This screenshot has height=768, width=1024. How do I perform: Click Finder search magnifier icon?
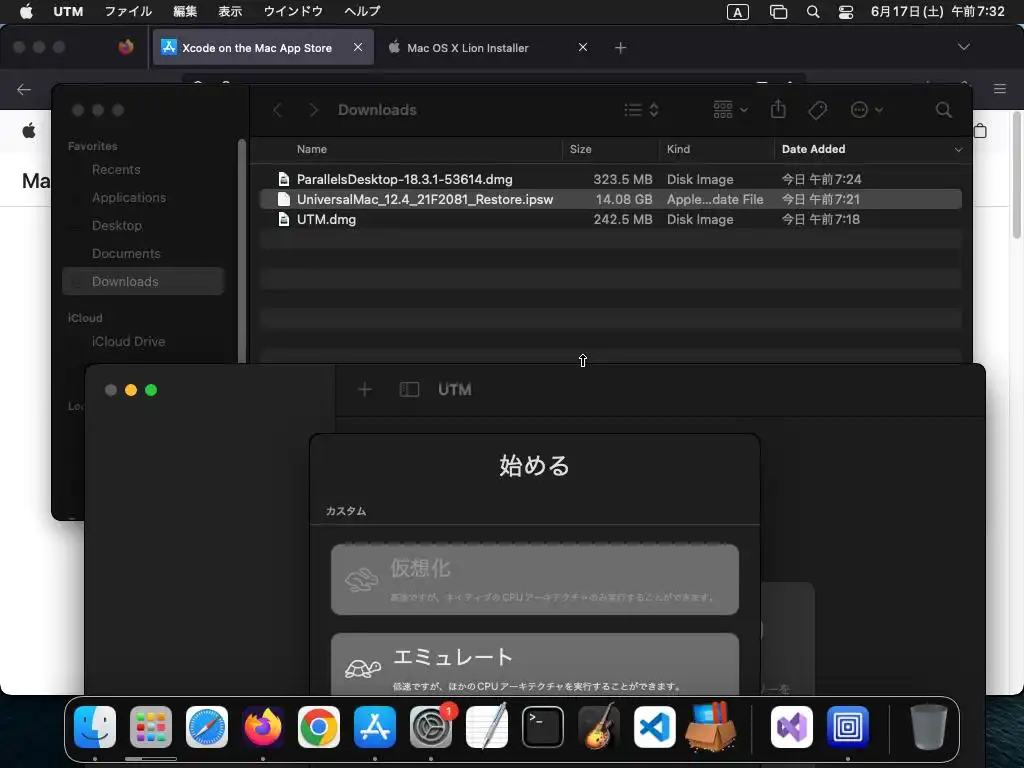click(x=943, y=110)
